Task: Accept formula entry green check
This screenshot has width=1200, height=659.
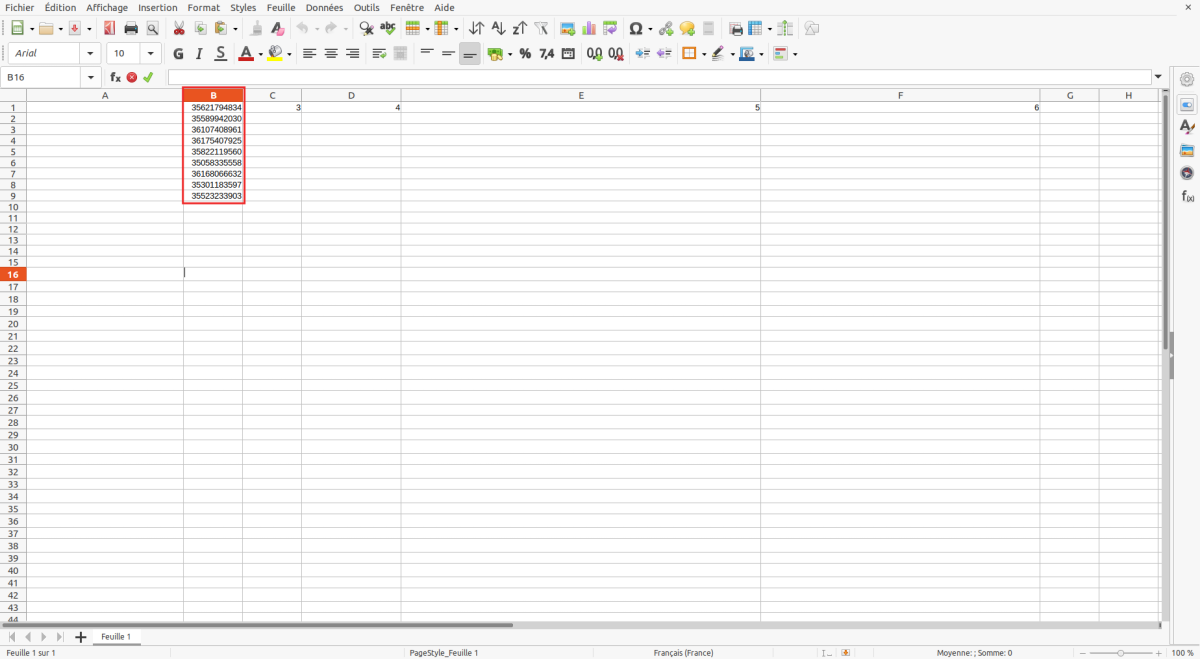Action: click(148, 77)
